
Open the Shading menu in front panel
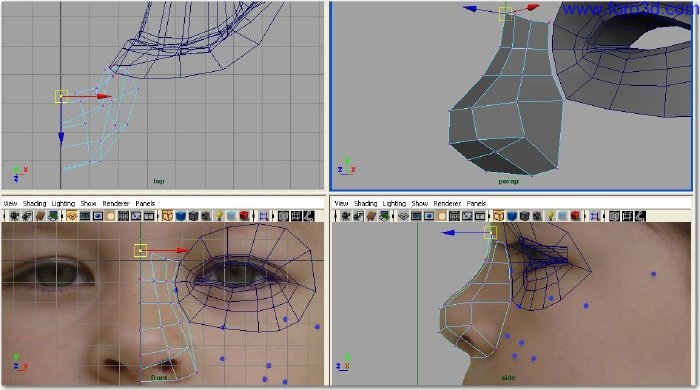(34, 203)
